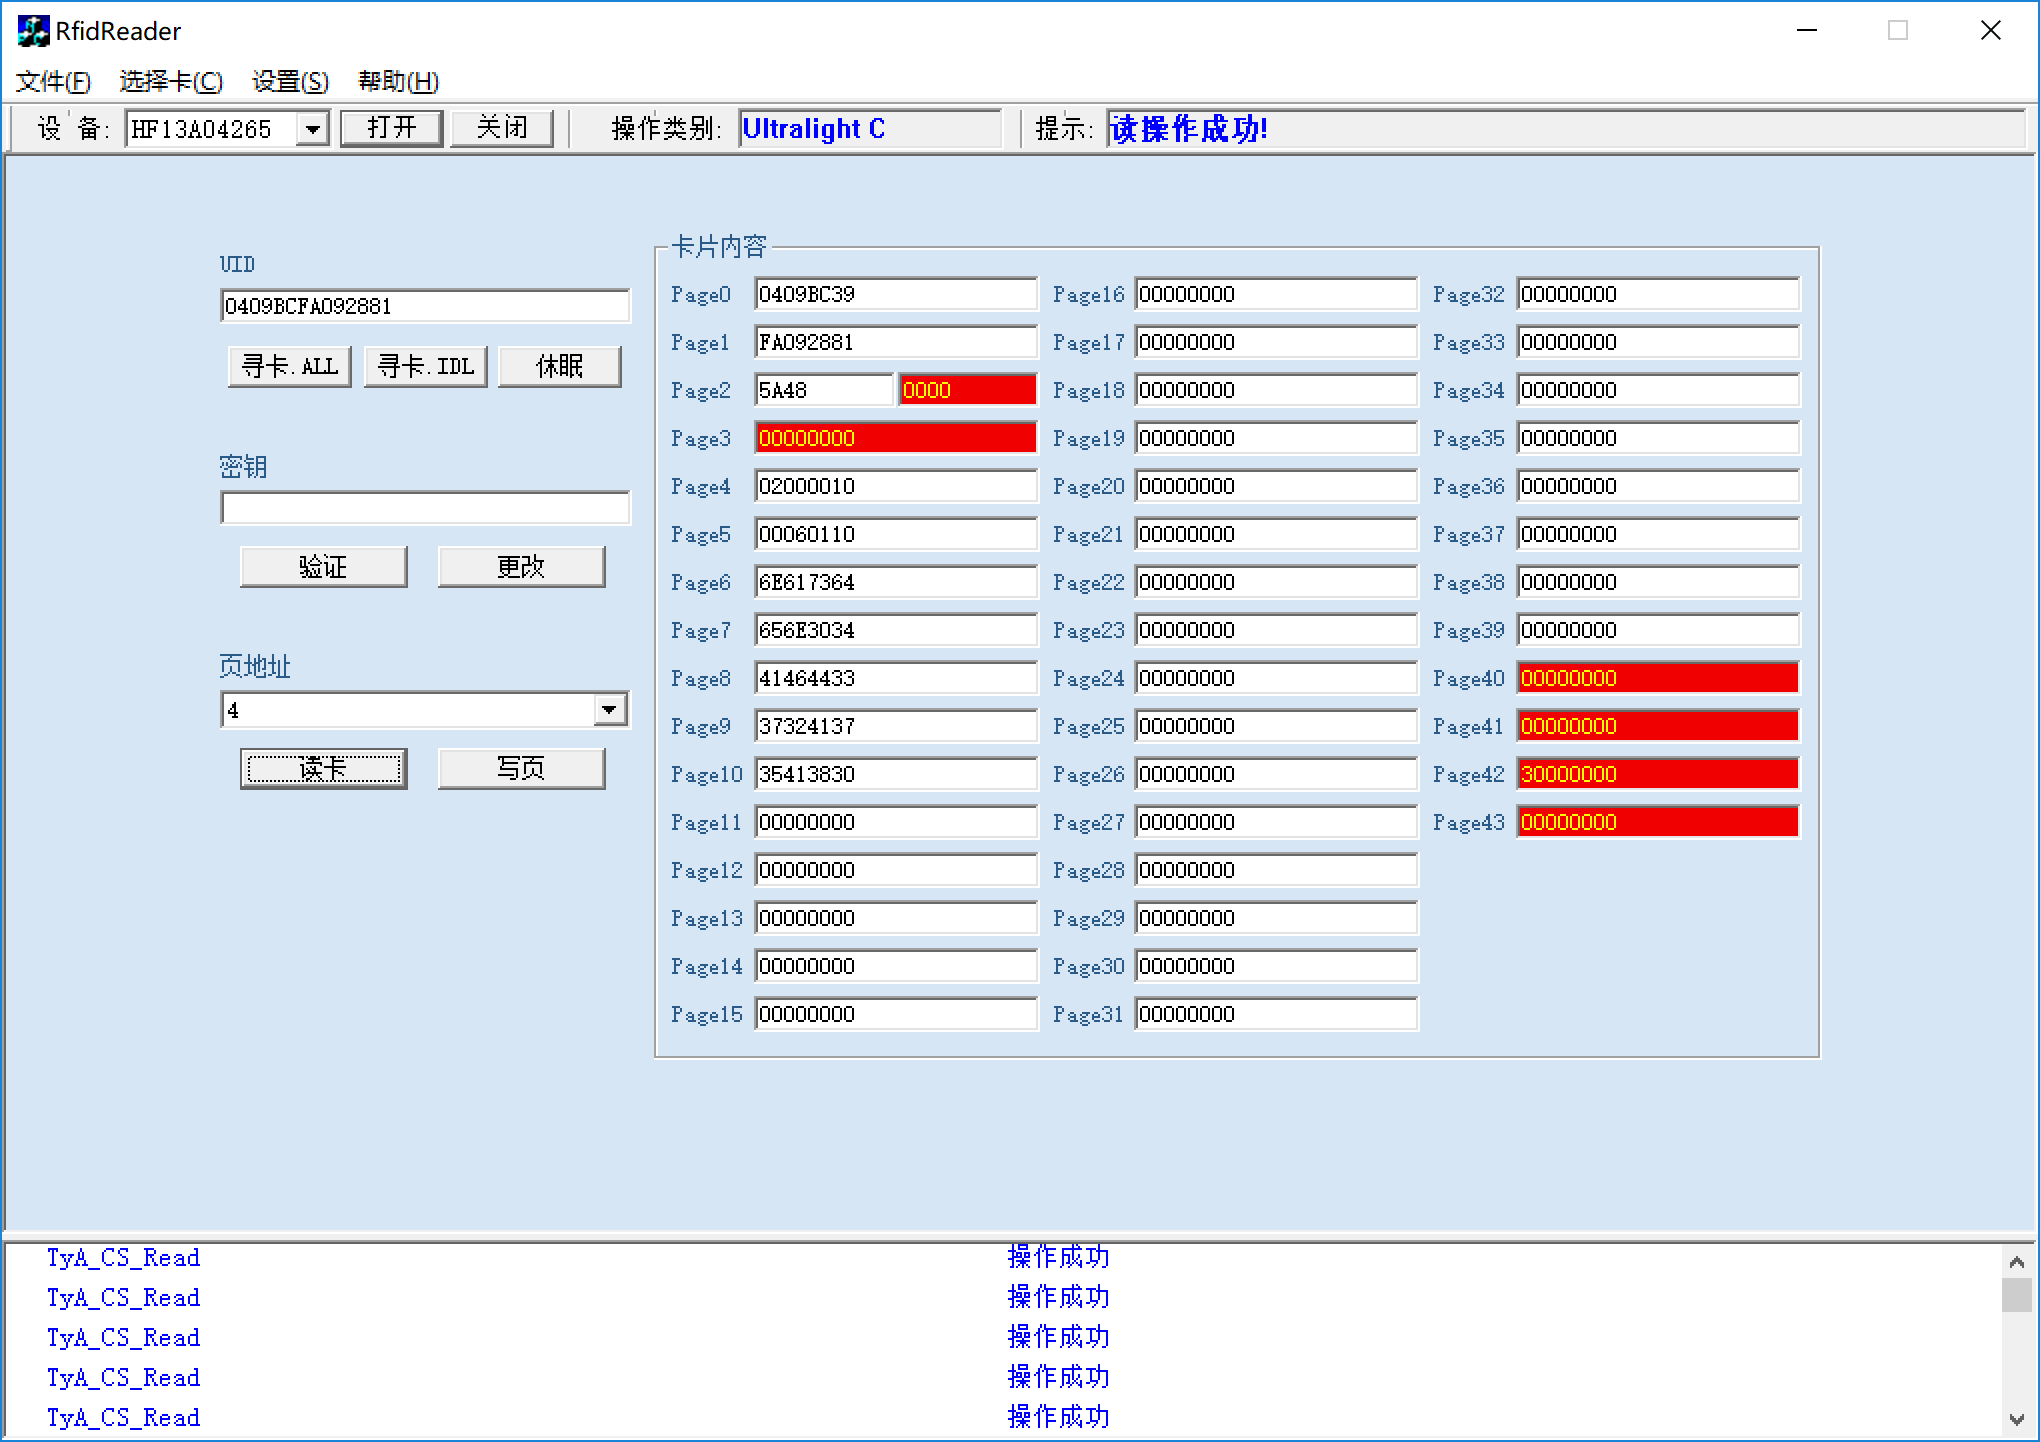Open the 帮助(H) menu

tap(398, 81)
